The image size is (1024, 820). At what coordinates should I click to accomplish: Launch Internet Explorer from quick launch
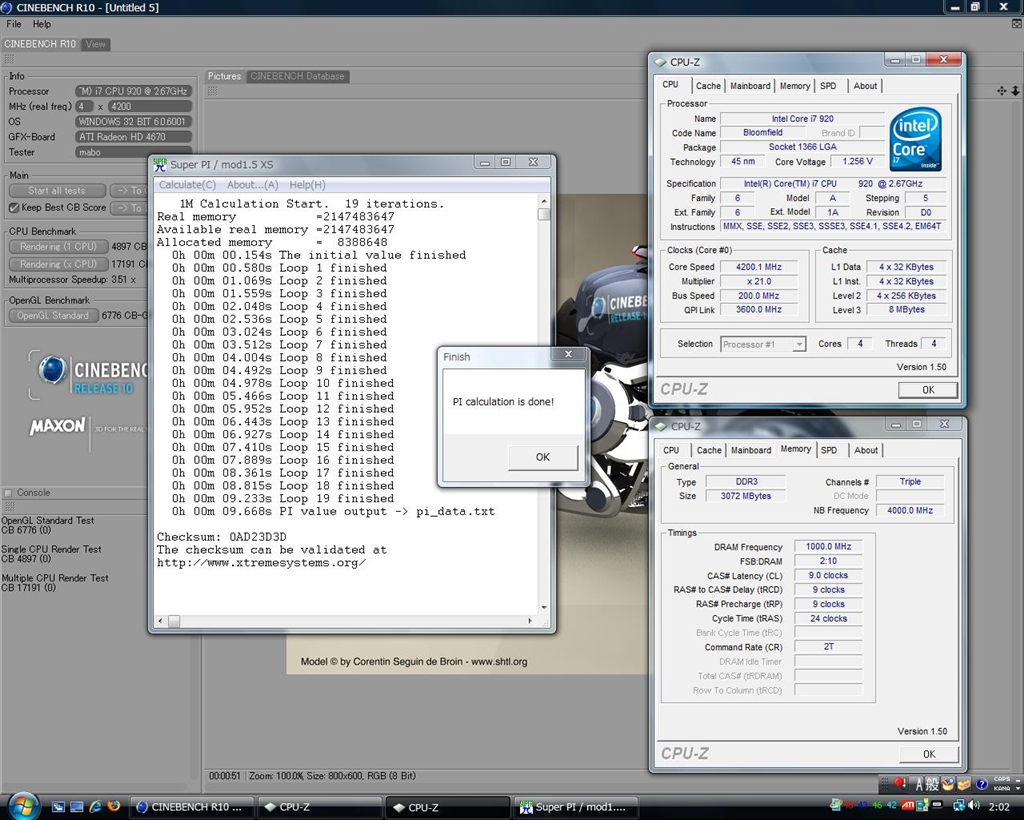coord(95,806)
